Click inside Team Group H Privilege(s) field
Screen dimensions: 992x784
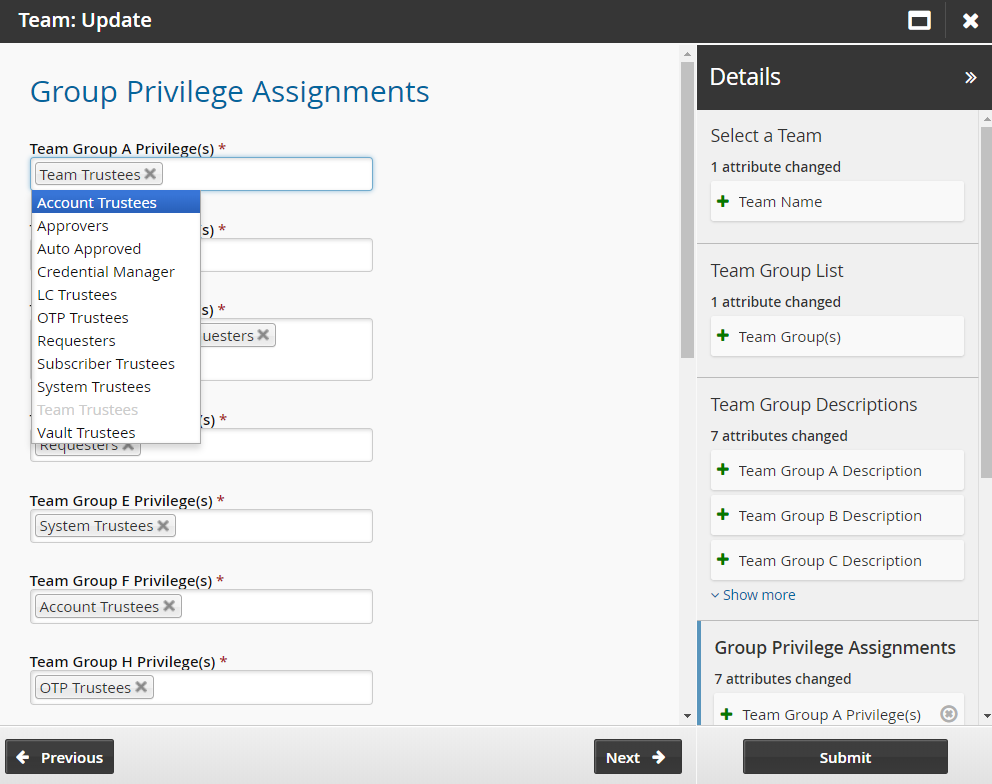point(260,688)
